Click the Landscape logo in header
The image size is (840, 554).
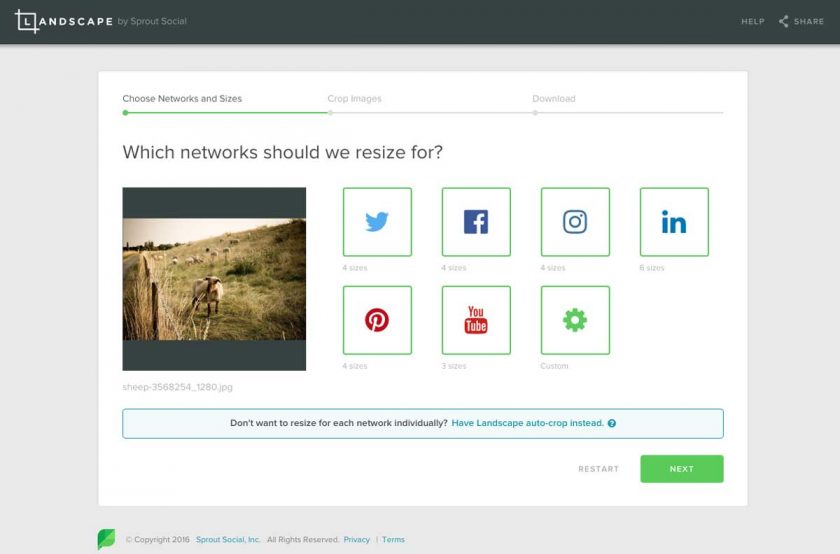click(64, 21)
